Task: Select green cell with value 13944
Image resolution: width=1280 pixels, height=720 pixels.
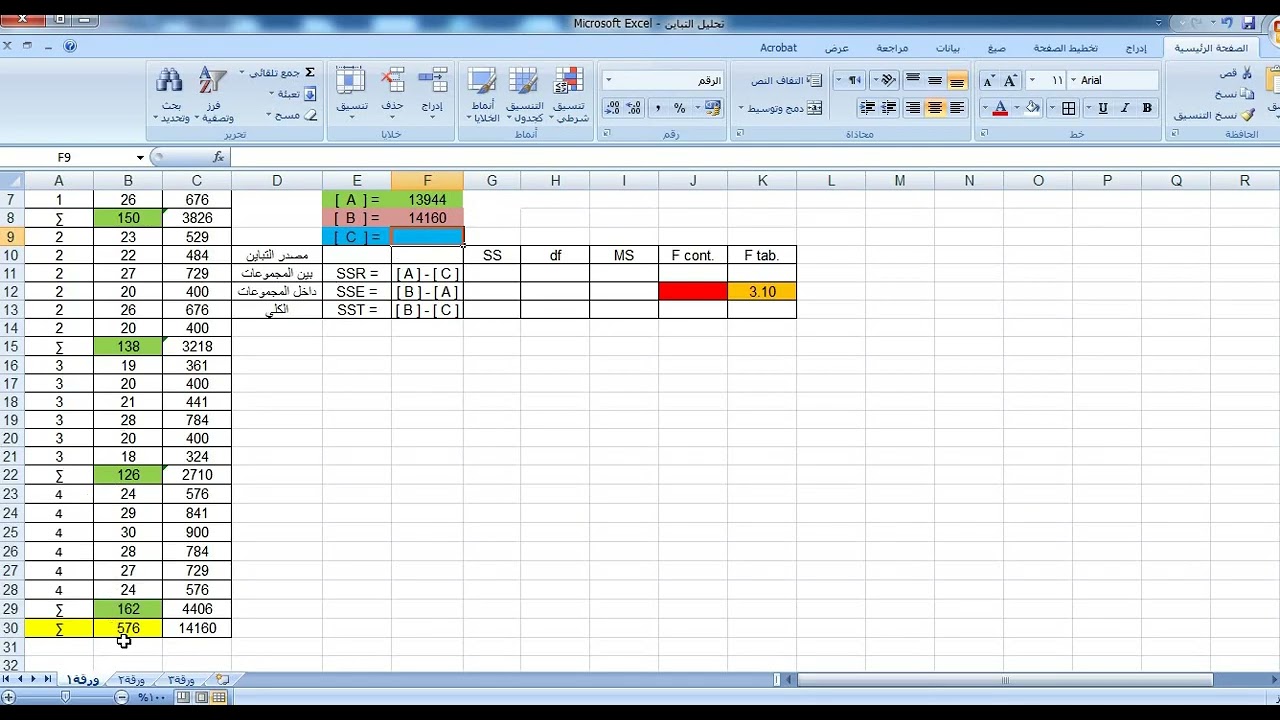Action: pos(427,200)
